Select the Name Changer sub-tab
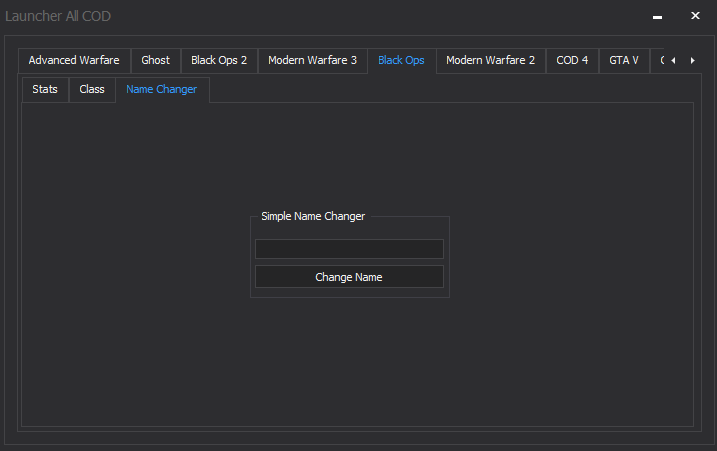Image resolution: width=717 pixels, height=451 pixels. pyautogui.click(x=162, y=90)
